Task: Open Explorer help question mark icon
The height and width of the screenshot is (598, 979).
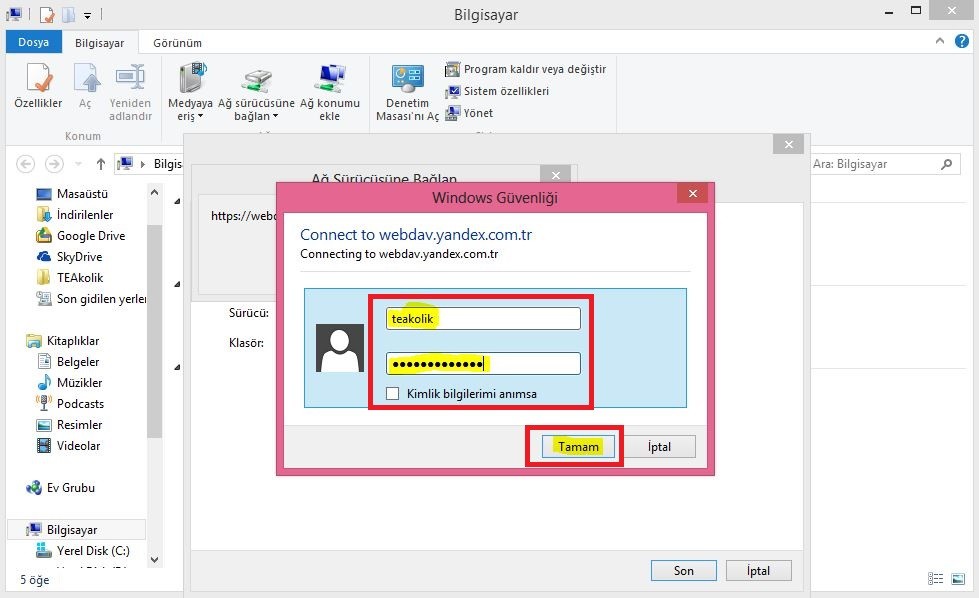Action: point(962,41)
